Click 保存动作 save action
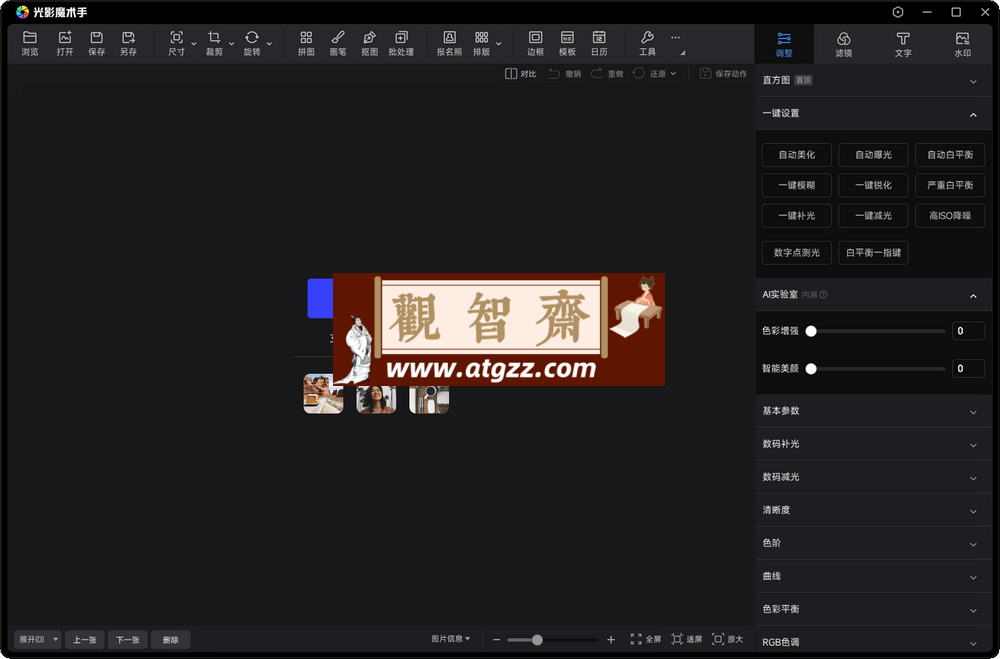This screenshot has width=1000, height=659. pos(723,74)
